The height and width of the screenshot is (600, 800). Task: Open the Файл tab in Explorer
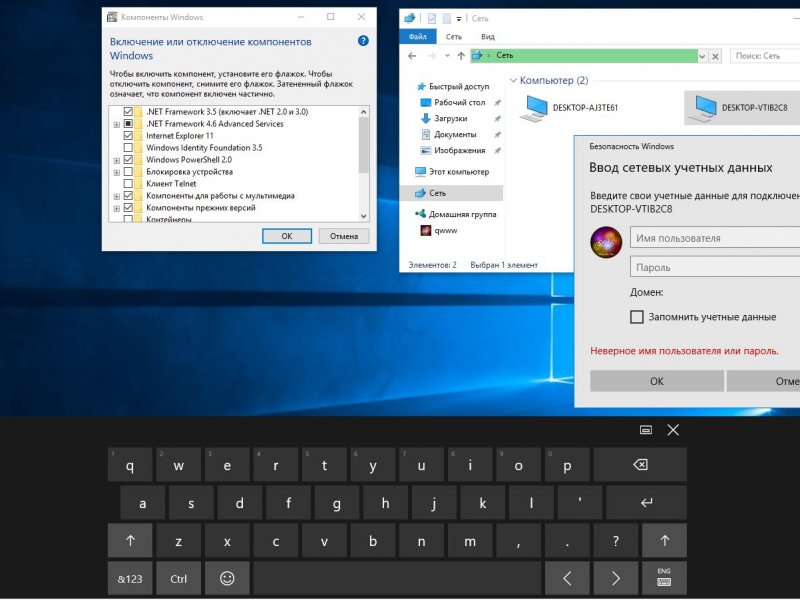(x=417, y=37)
